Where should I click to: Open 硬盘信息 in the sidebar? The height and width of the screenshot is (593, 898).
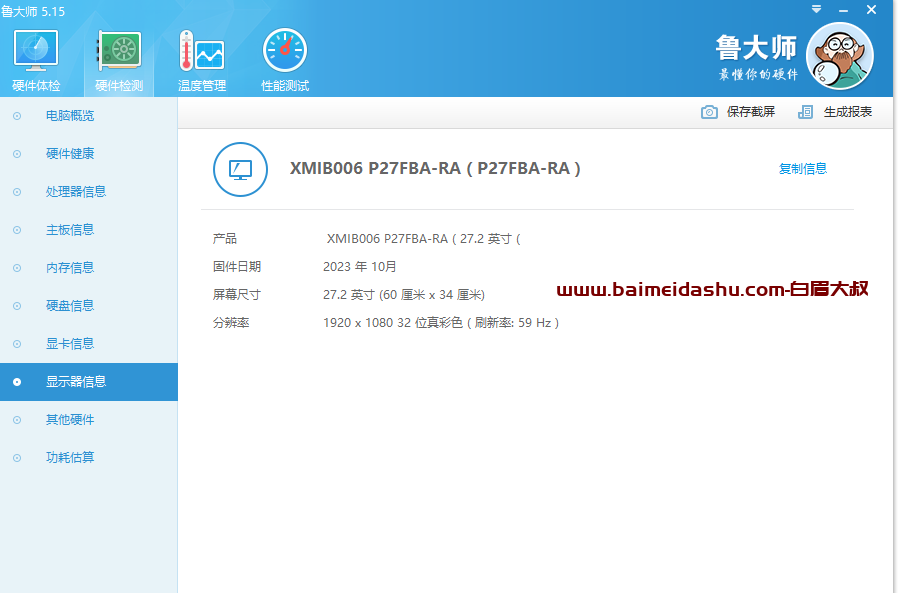89,305
